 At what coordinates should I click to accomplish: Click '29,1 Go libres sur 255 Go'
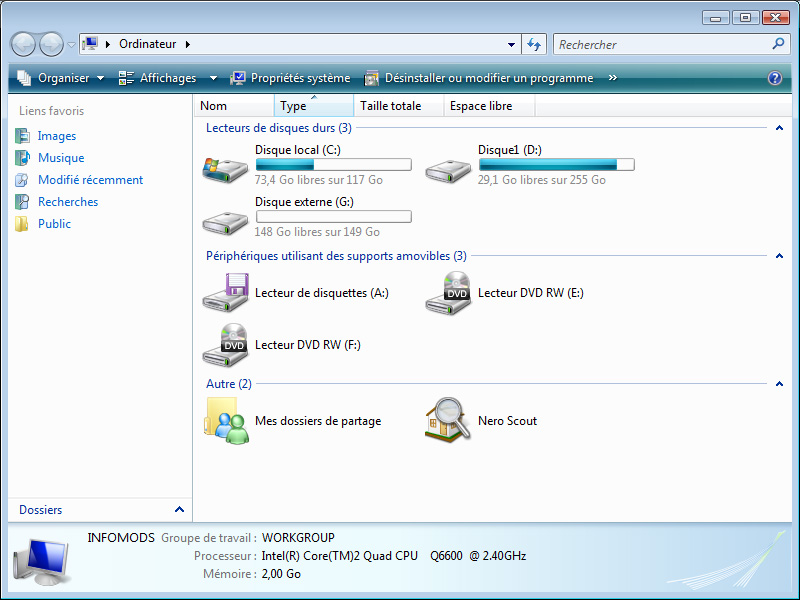541,180
